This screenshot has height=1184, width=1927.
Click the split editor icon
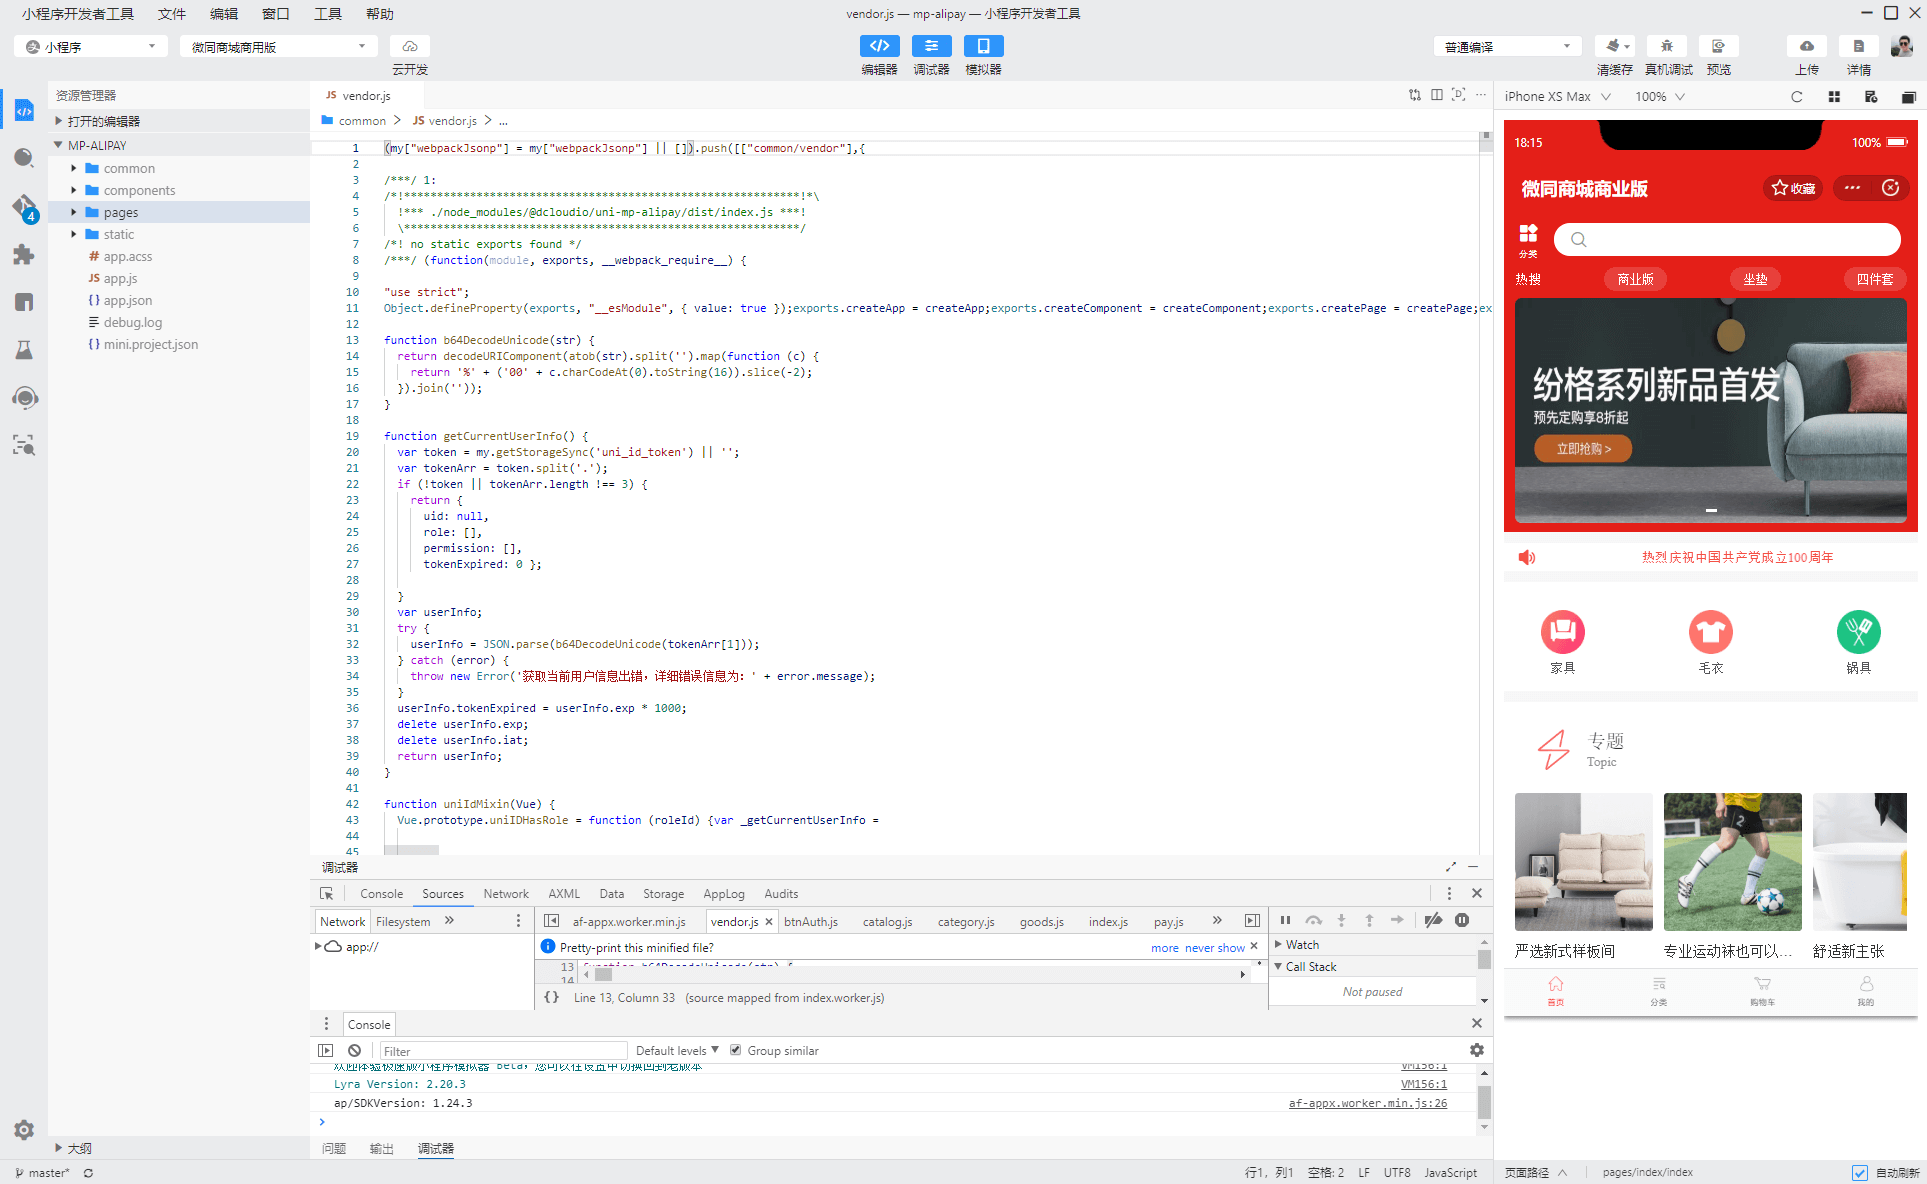click(1437, 95)
